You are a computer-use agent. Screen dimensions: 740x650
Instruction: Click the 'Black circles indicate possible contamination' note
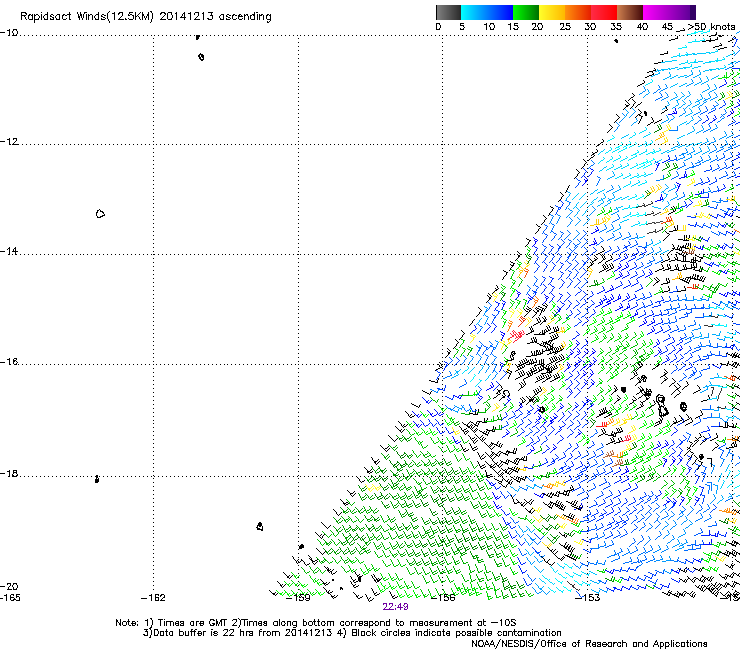pyautogui.click(x=456, y=633)
